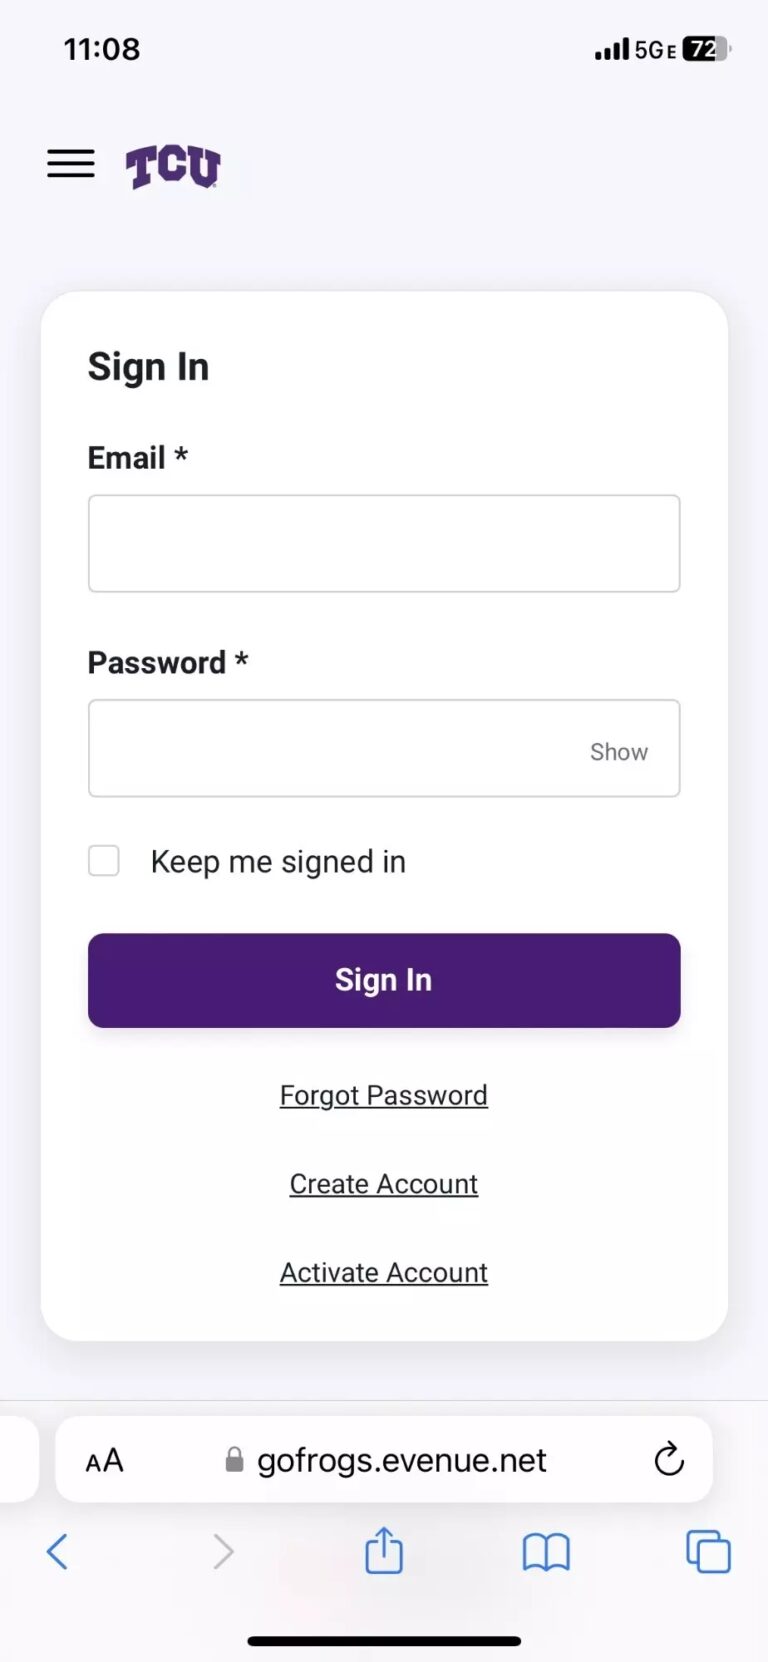Check the Keep me signed in box

pyautogui.click(x=104, y=861)
